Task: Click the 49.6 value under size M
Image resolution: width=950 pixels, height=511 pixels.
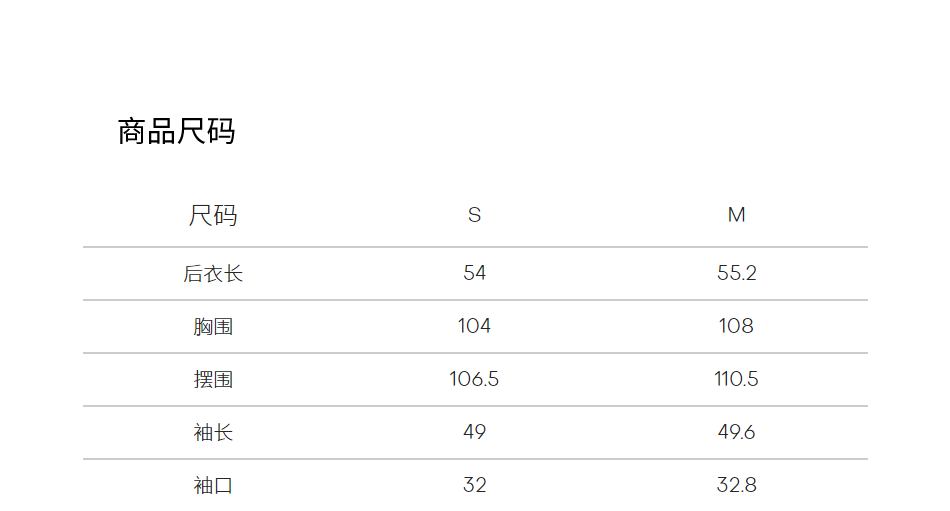Action: pos(736,432)
